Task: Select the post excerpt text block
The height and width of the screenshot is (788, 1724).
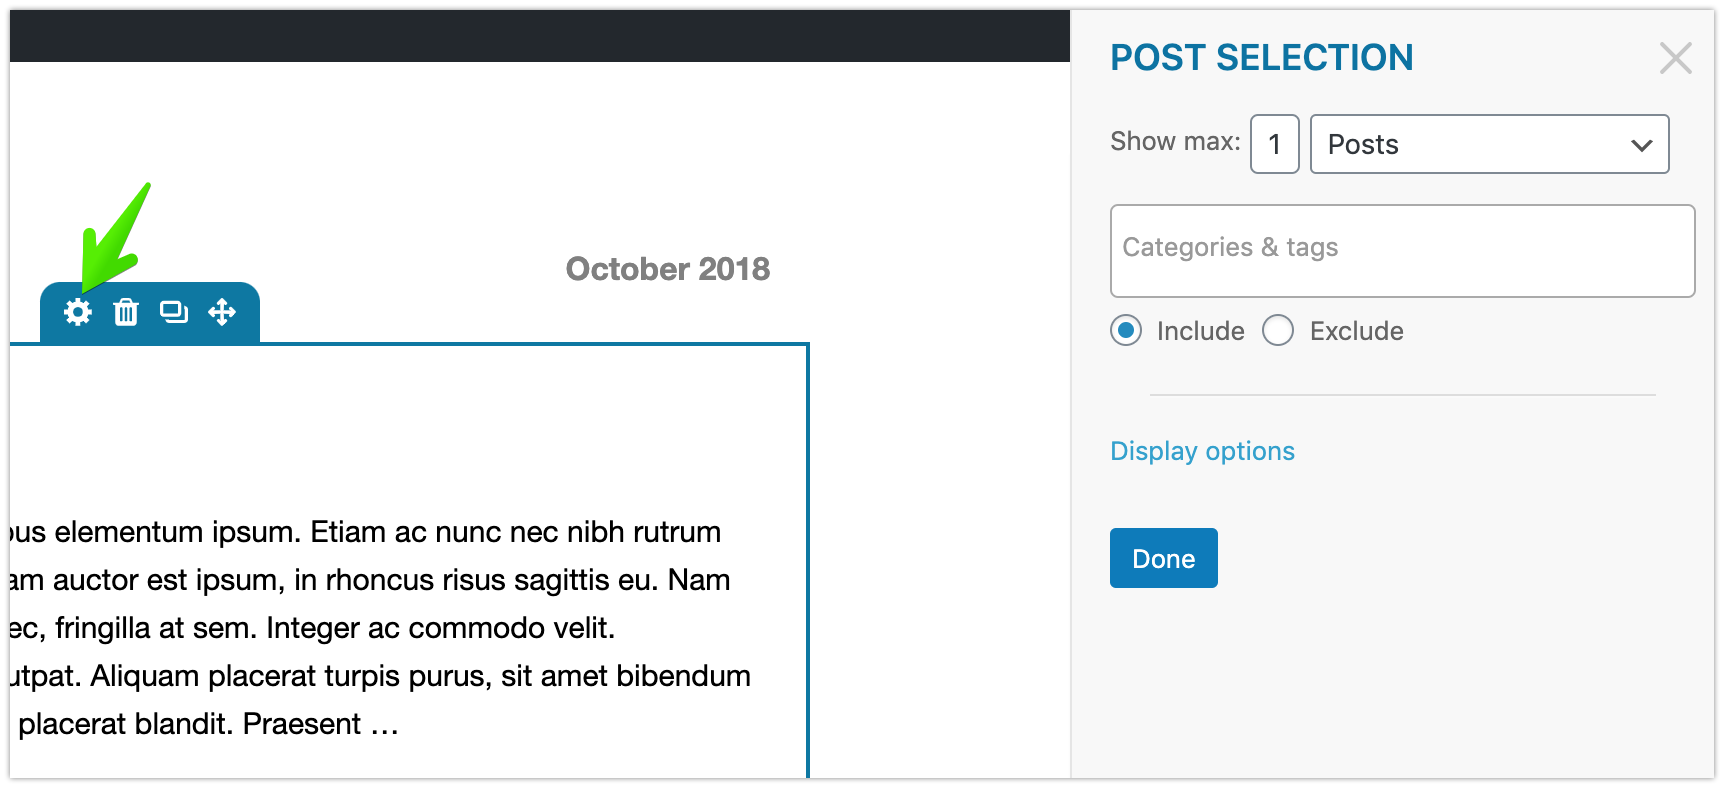Action: 380,627
